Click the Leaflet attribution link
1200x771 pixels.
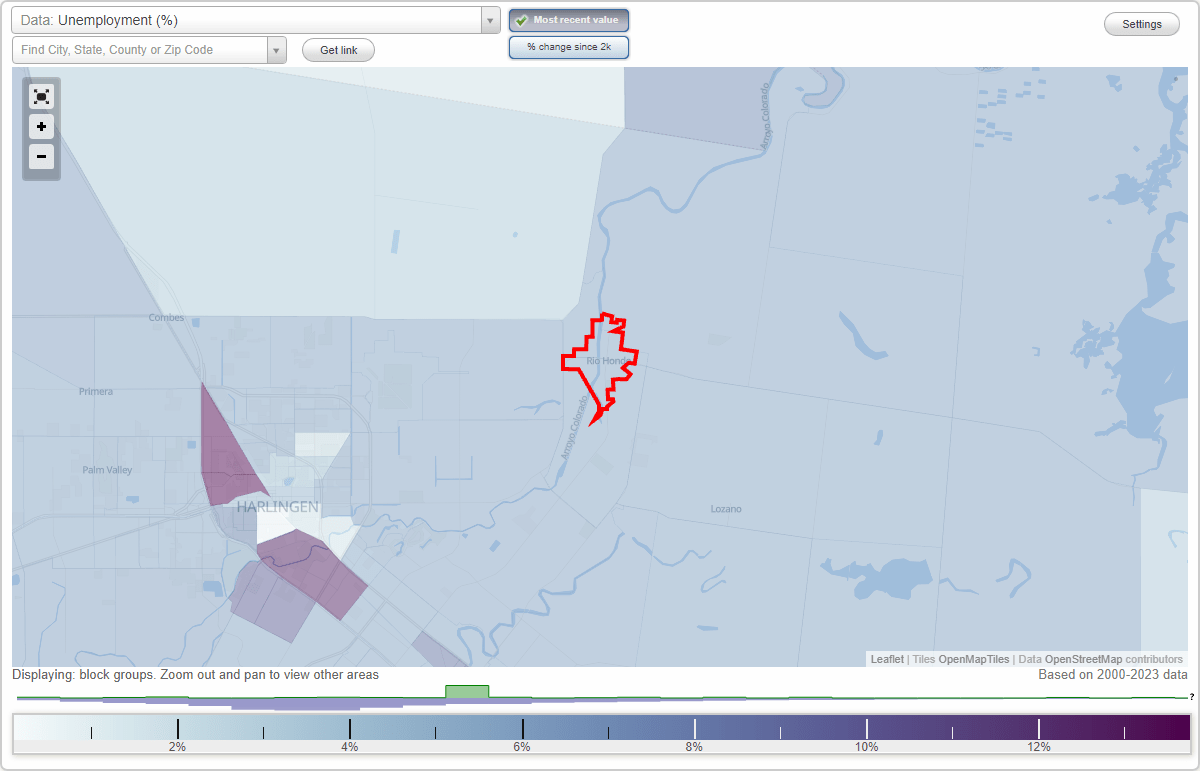(886, 659)
